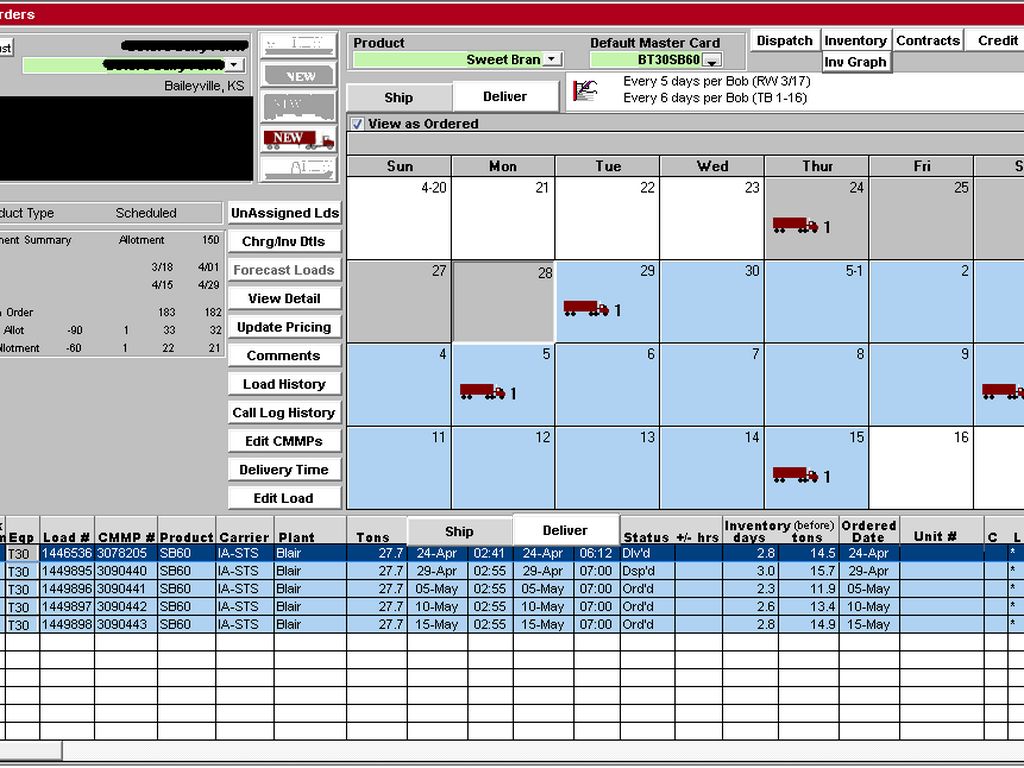Image resolution: width=1024 pixels, height=768 pixels.
Task: Click the Update Pricing button
Action: pyautogui.click(x=284, y=327)
